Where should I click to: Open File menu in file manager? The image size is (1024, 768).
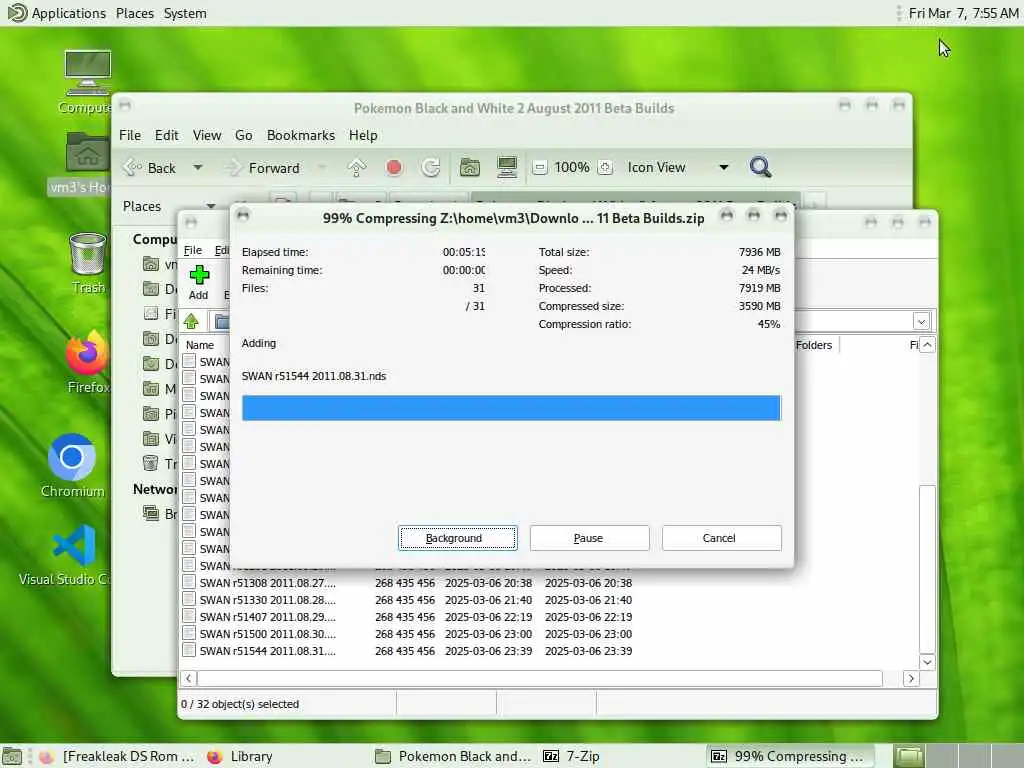point(129,135)
